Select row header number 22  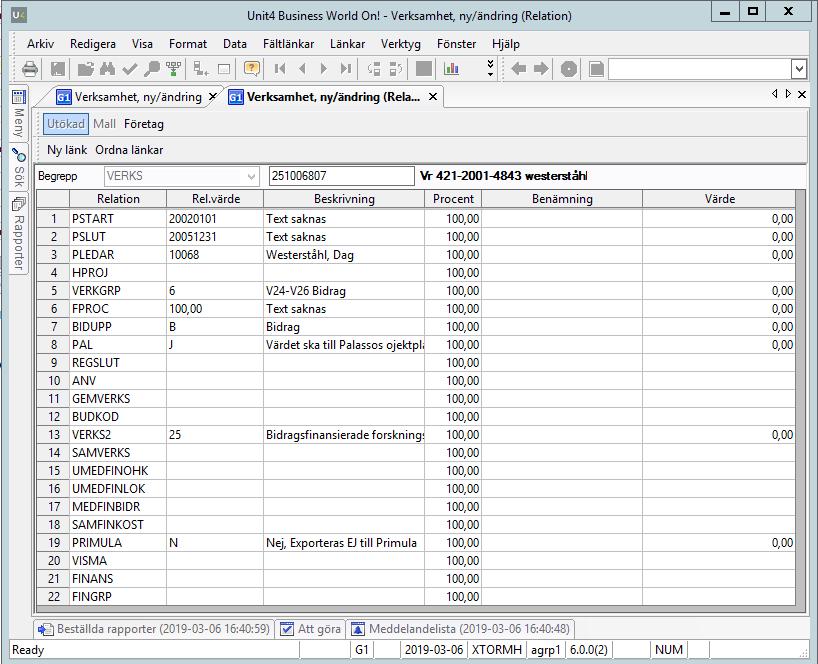pyautogui.click(x=54, y=597)
